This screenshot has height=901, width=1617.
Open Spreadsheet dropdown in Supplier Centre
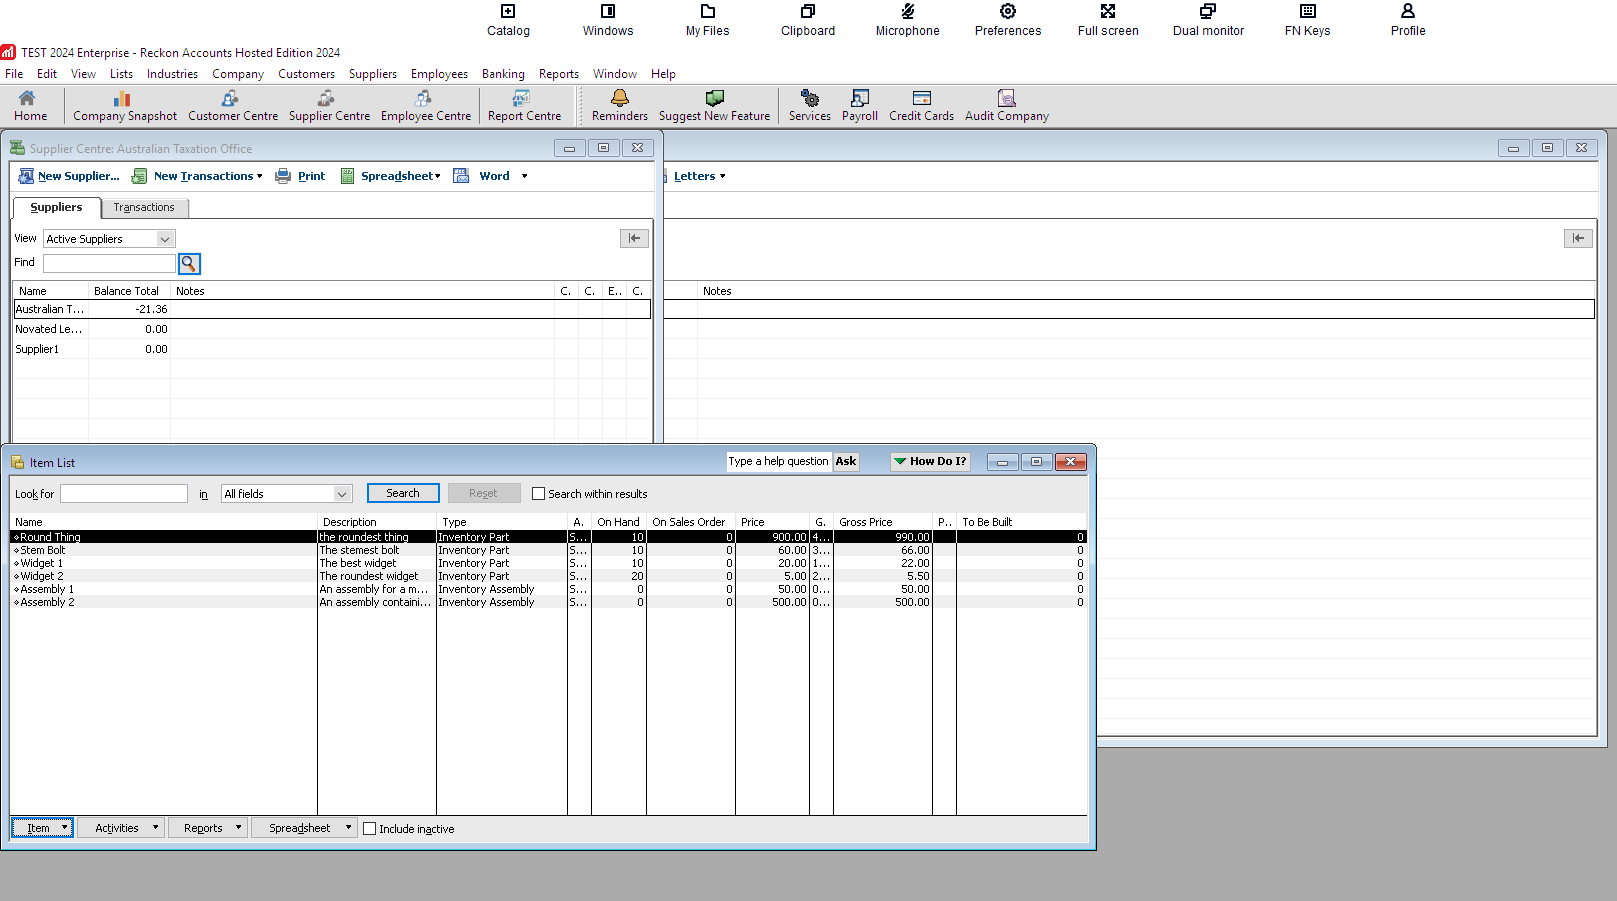(391, 176)
